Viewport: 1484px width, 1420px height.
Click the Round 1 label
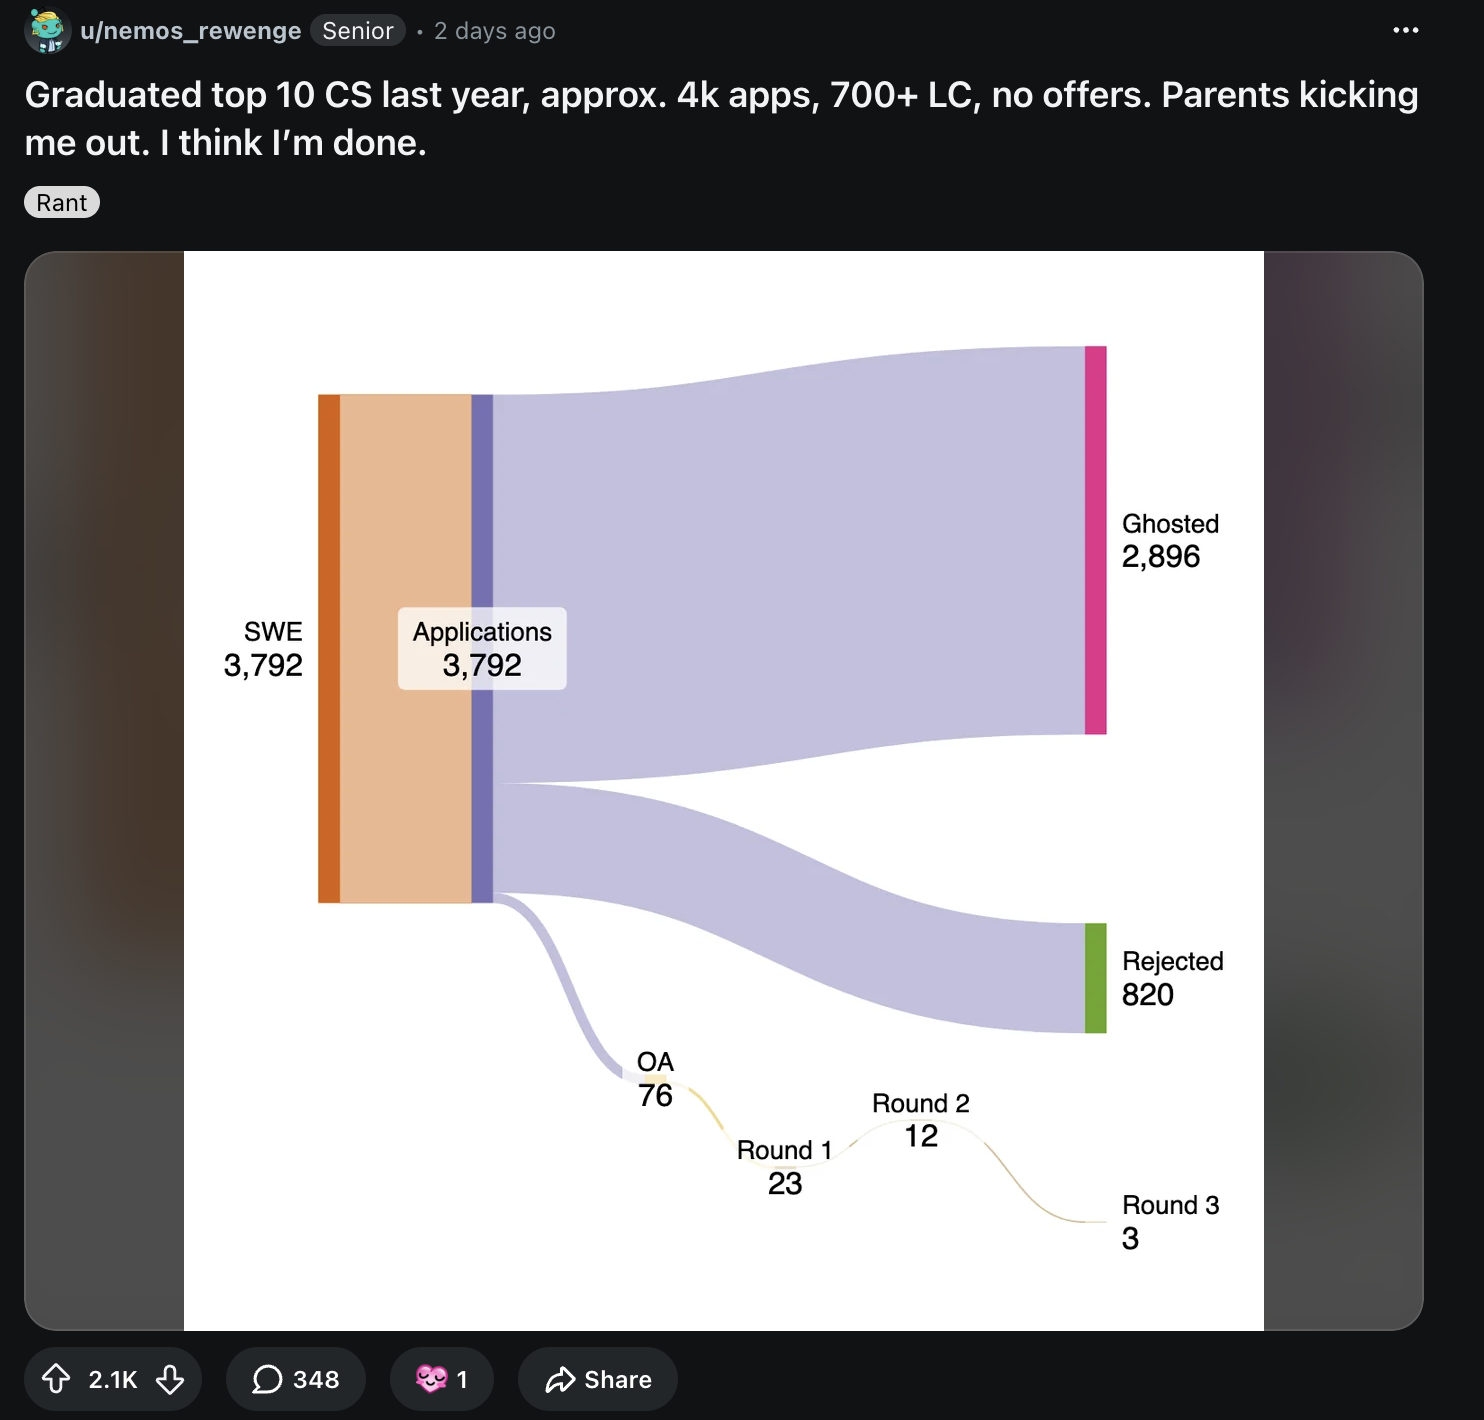click(785, 1150)
